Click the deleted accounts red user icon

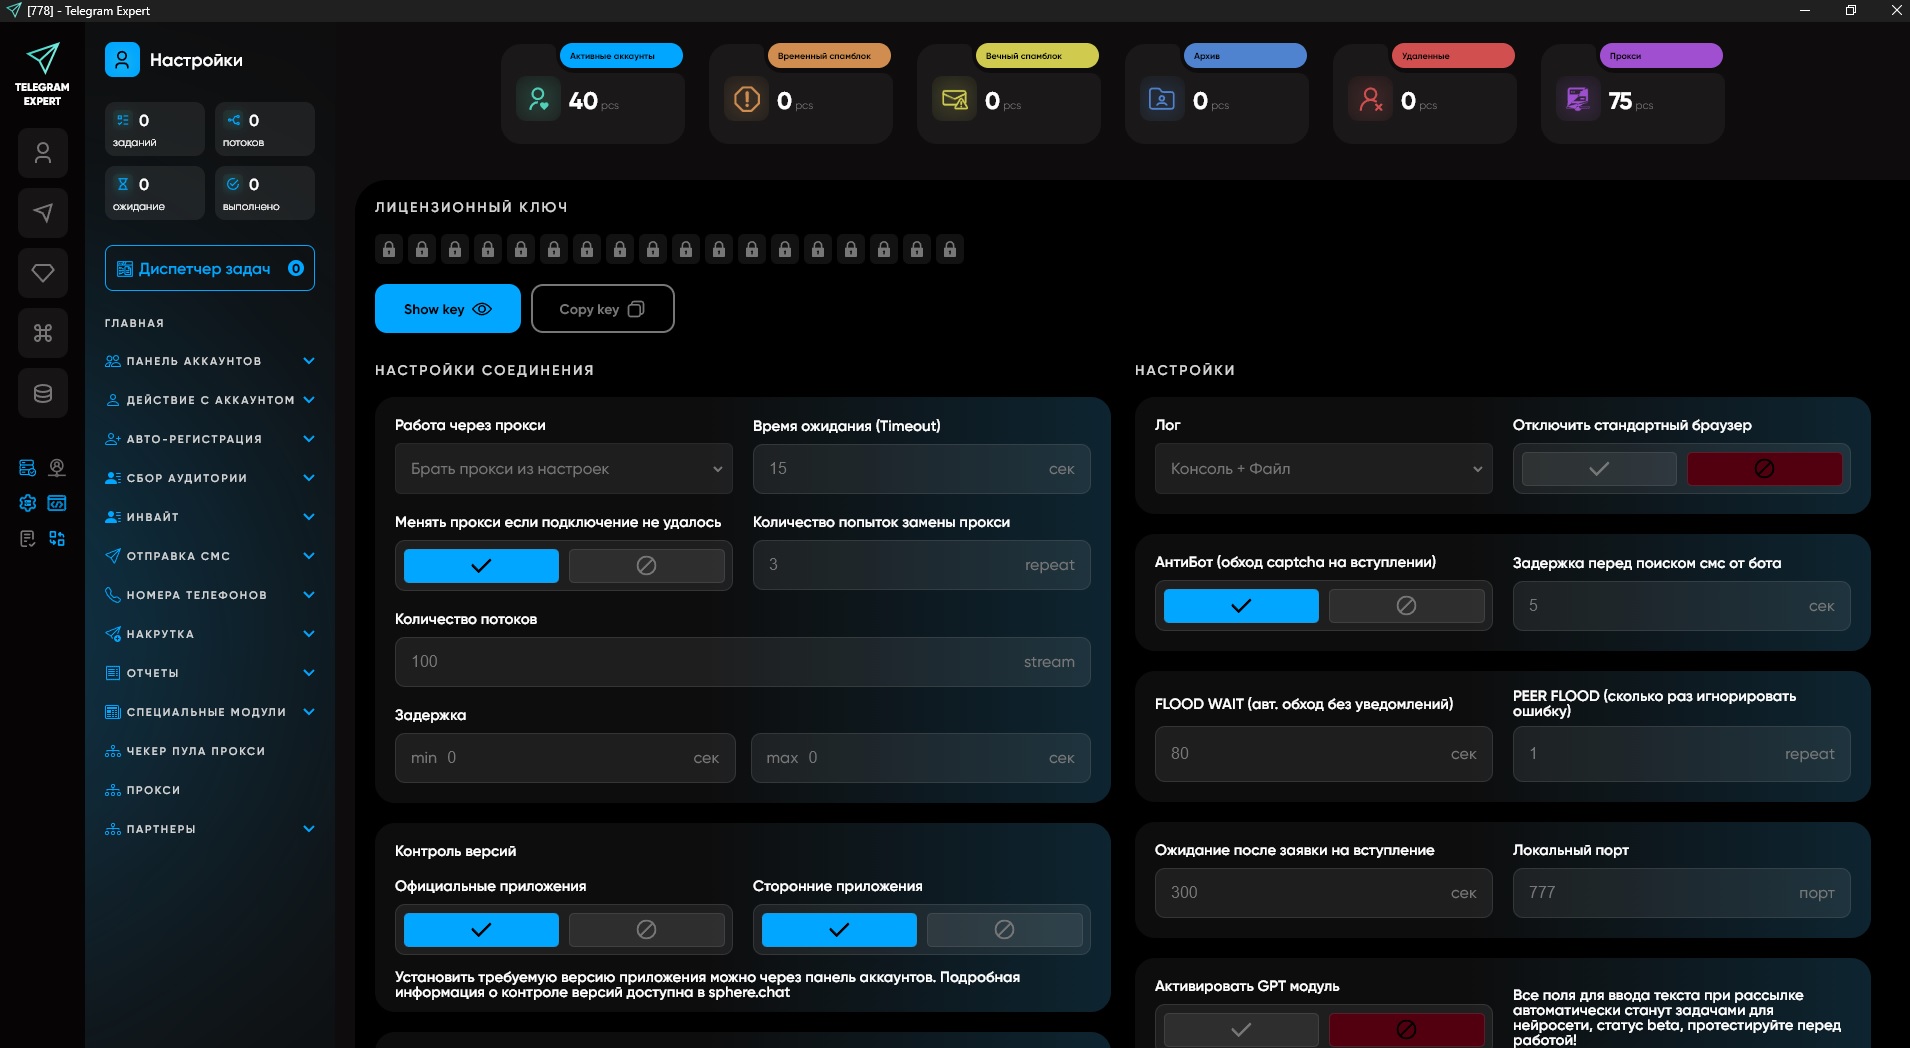pos(1370,99)
